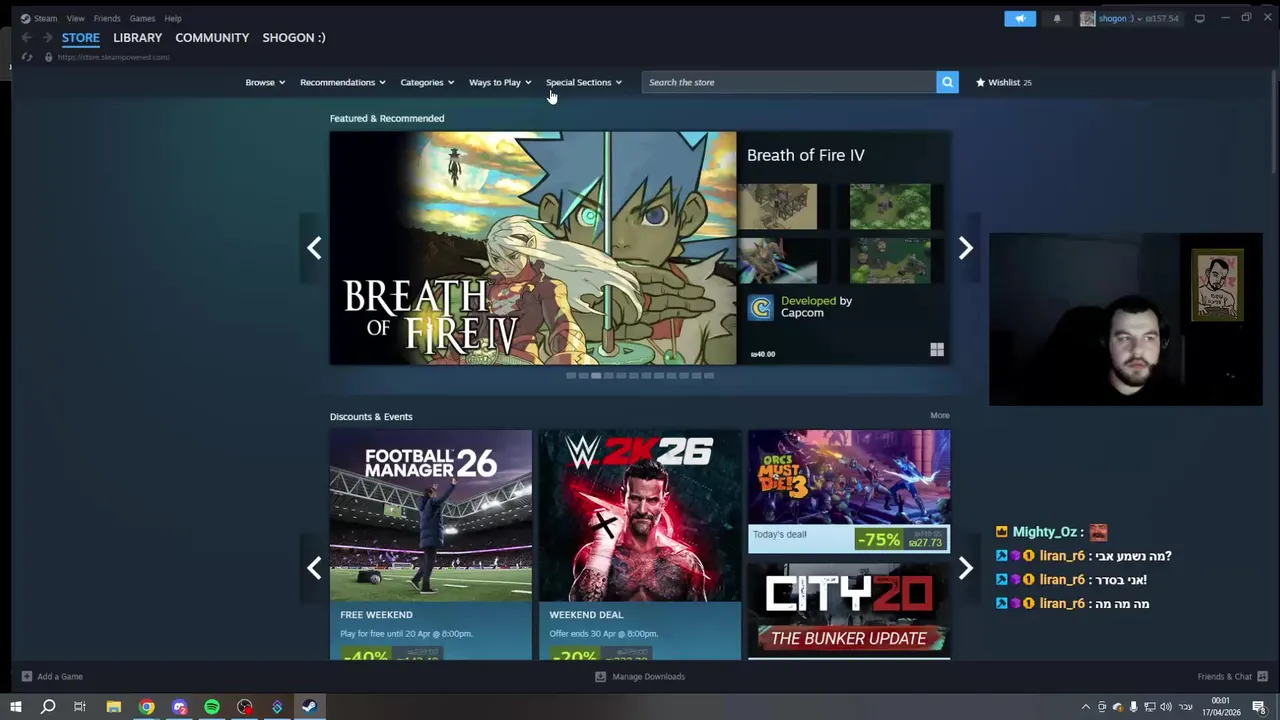Switch to the COMMUNITY tab

212,37
